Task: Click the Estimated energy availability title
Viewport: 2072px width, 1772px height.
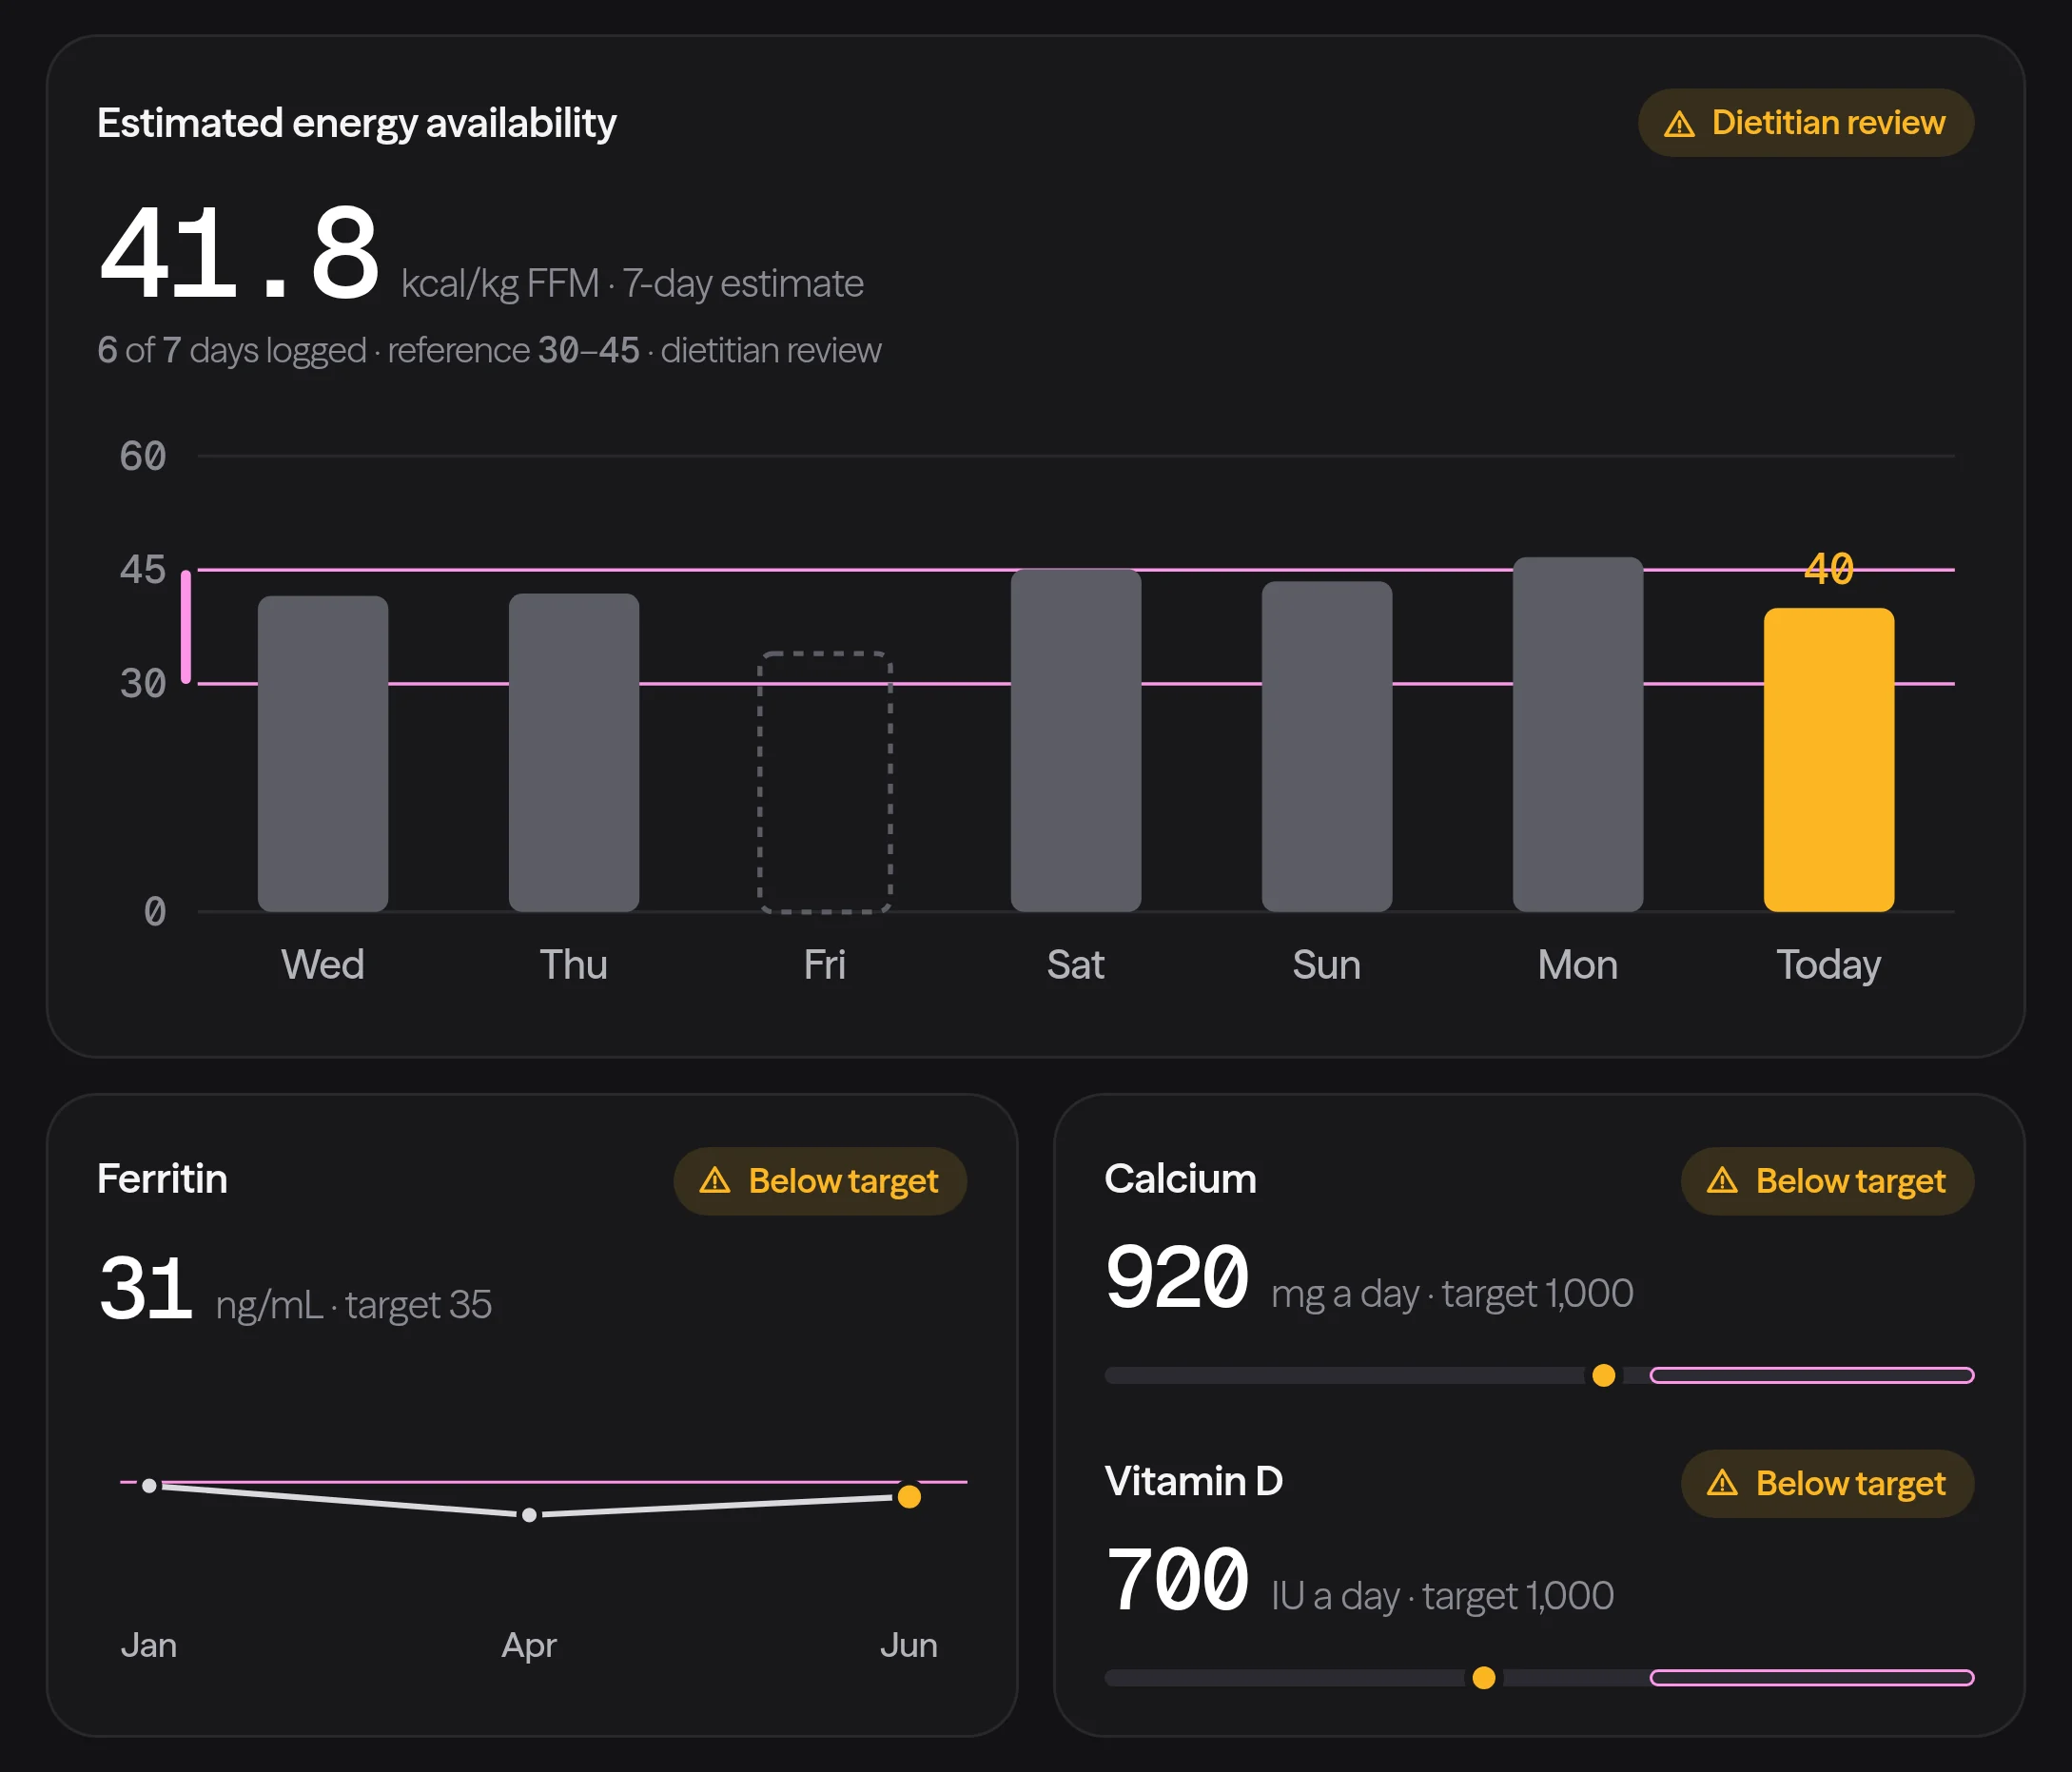Action: (356, 123)
